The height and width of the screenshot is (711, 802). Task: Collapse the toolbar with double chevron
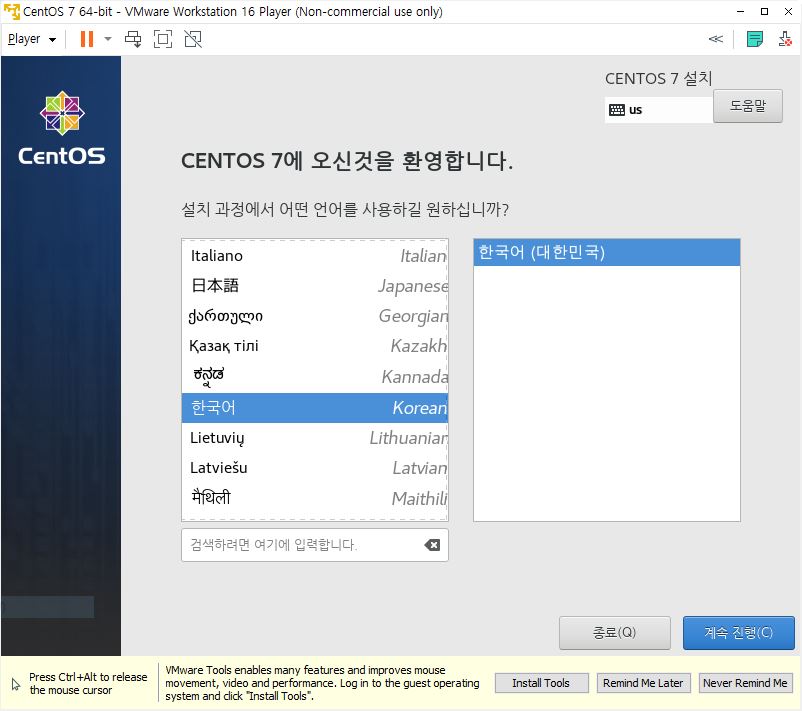[x=716, y=39]
